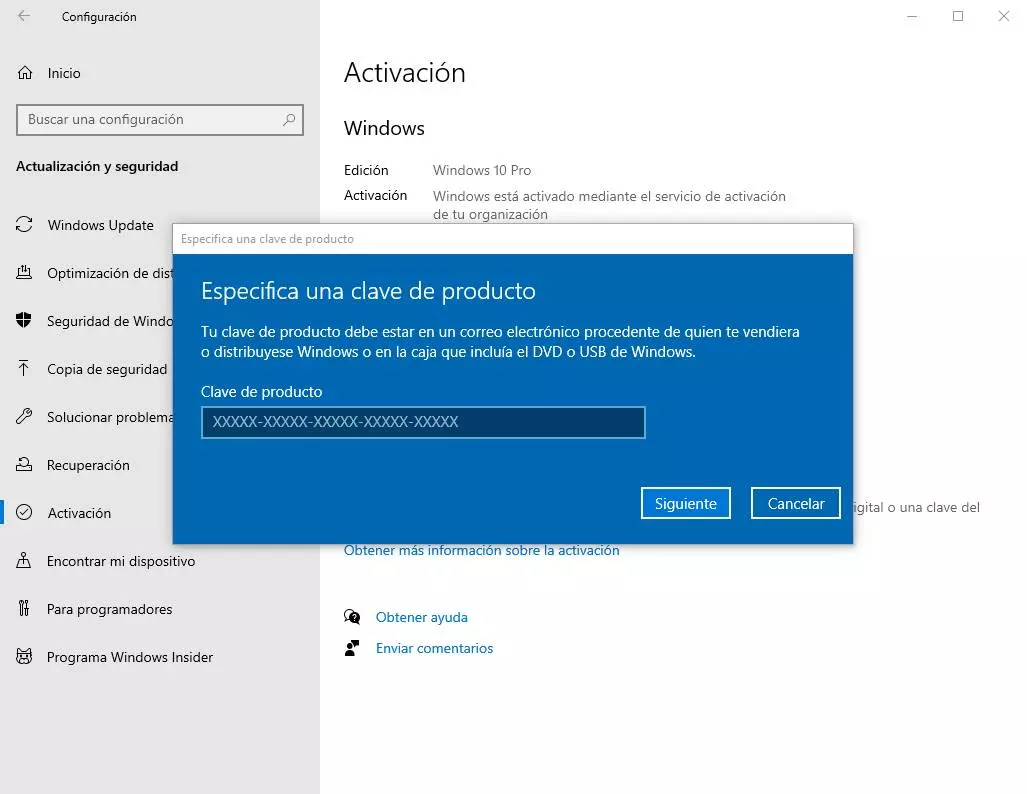Click the Windows Update refresh icon
Image resolution: width=1027 pixels, height=794 pixels.
(24, 225)
